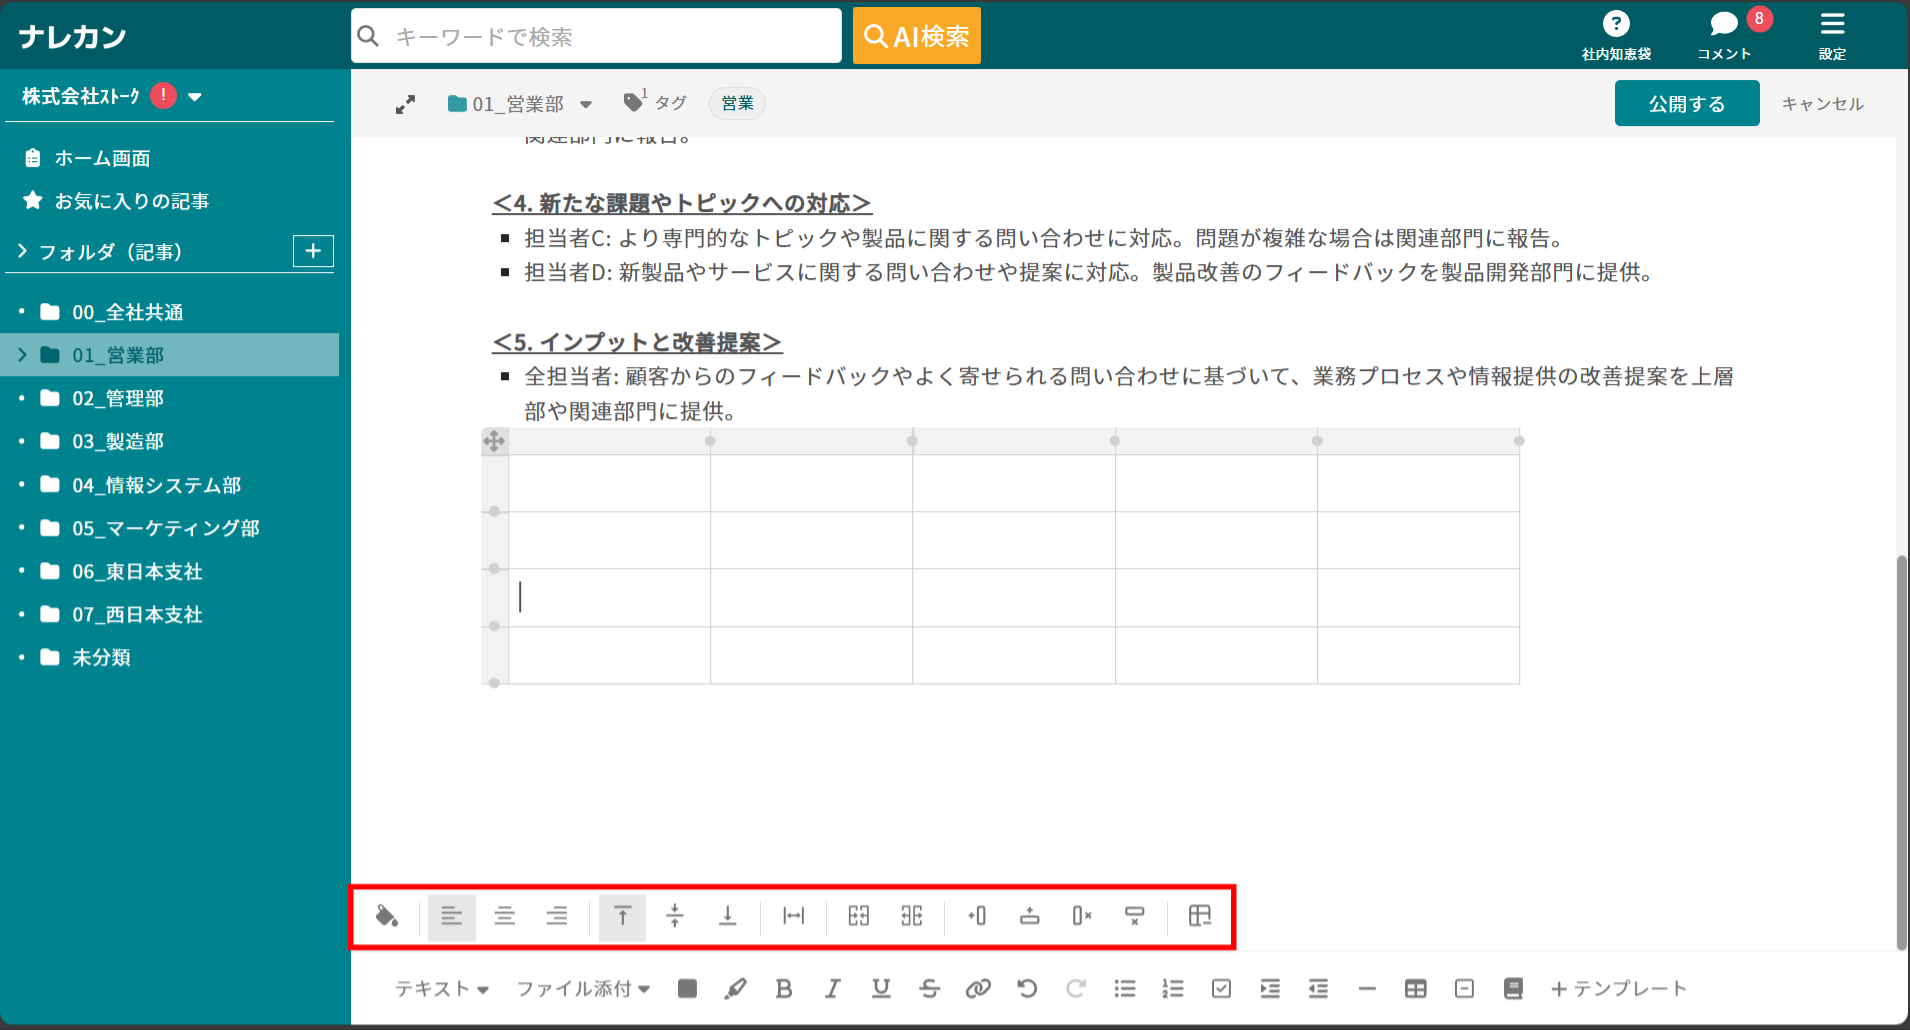Image resolution: width=1910 pixels, height=1030 pixels.
Task: Select the cell fill color icon
Action: pyautogui.click(x=388, y=916)
